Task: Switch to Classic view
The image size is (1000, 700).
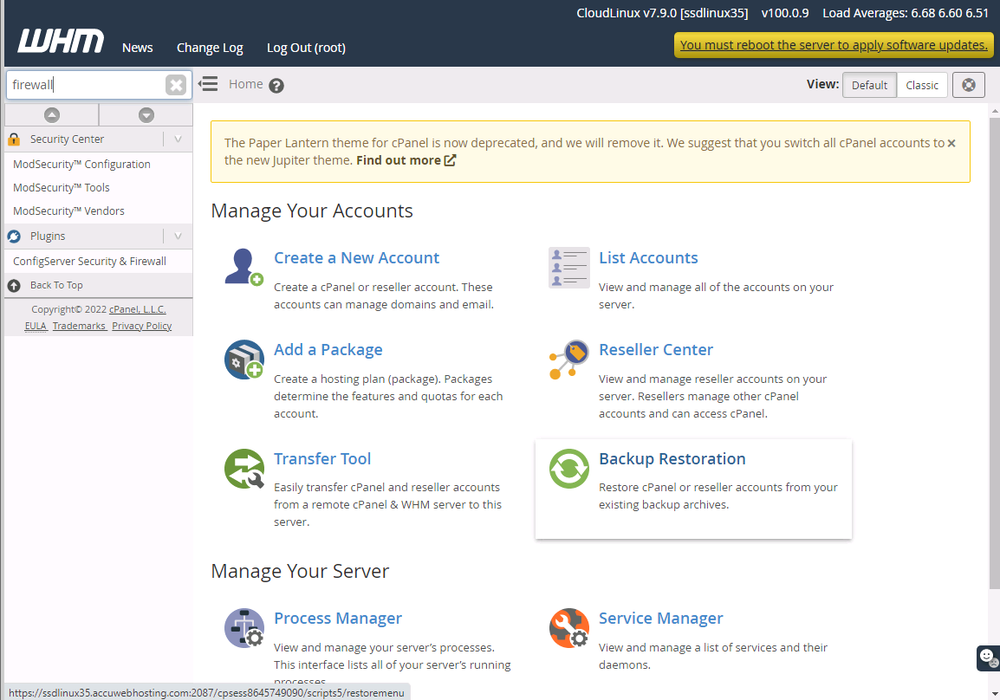Action: [922, 85]
